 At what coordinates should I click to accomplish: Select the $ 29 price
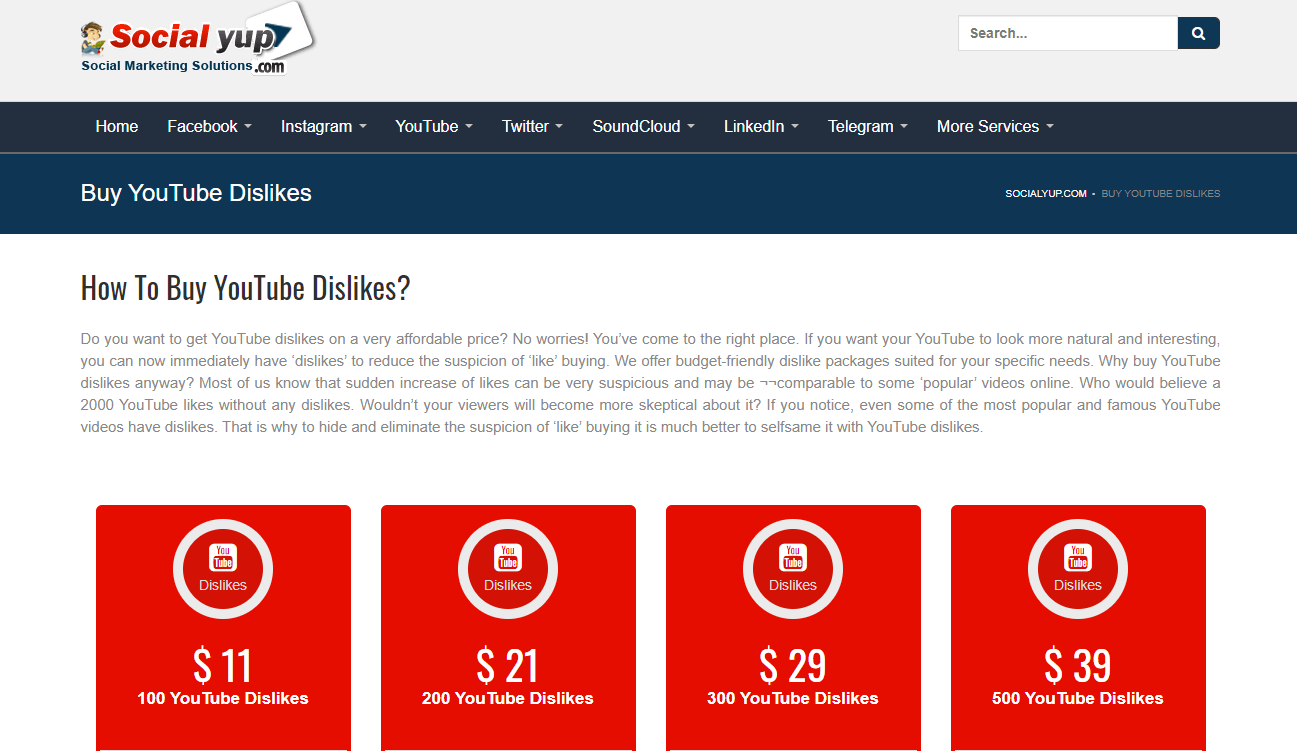pos(793,666)
